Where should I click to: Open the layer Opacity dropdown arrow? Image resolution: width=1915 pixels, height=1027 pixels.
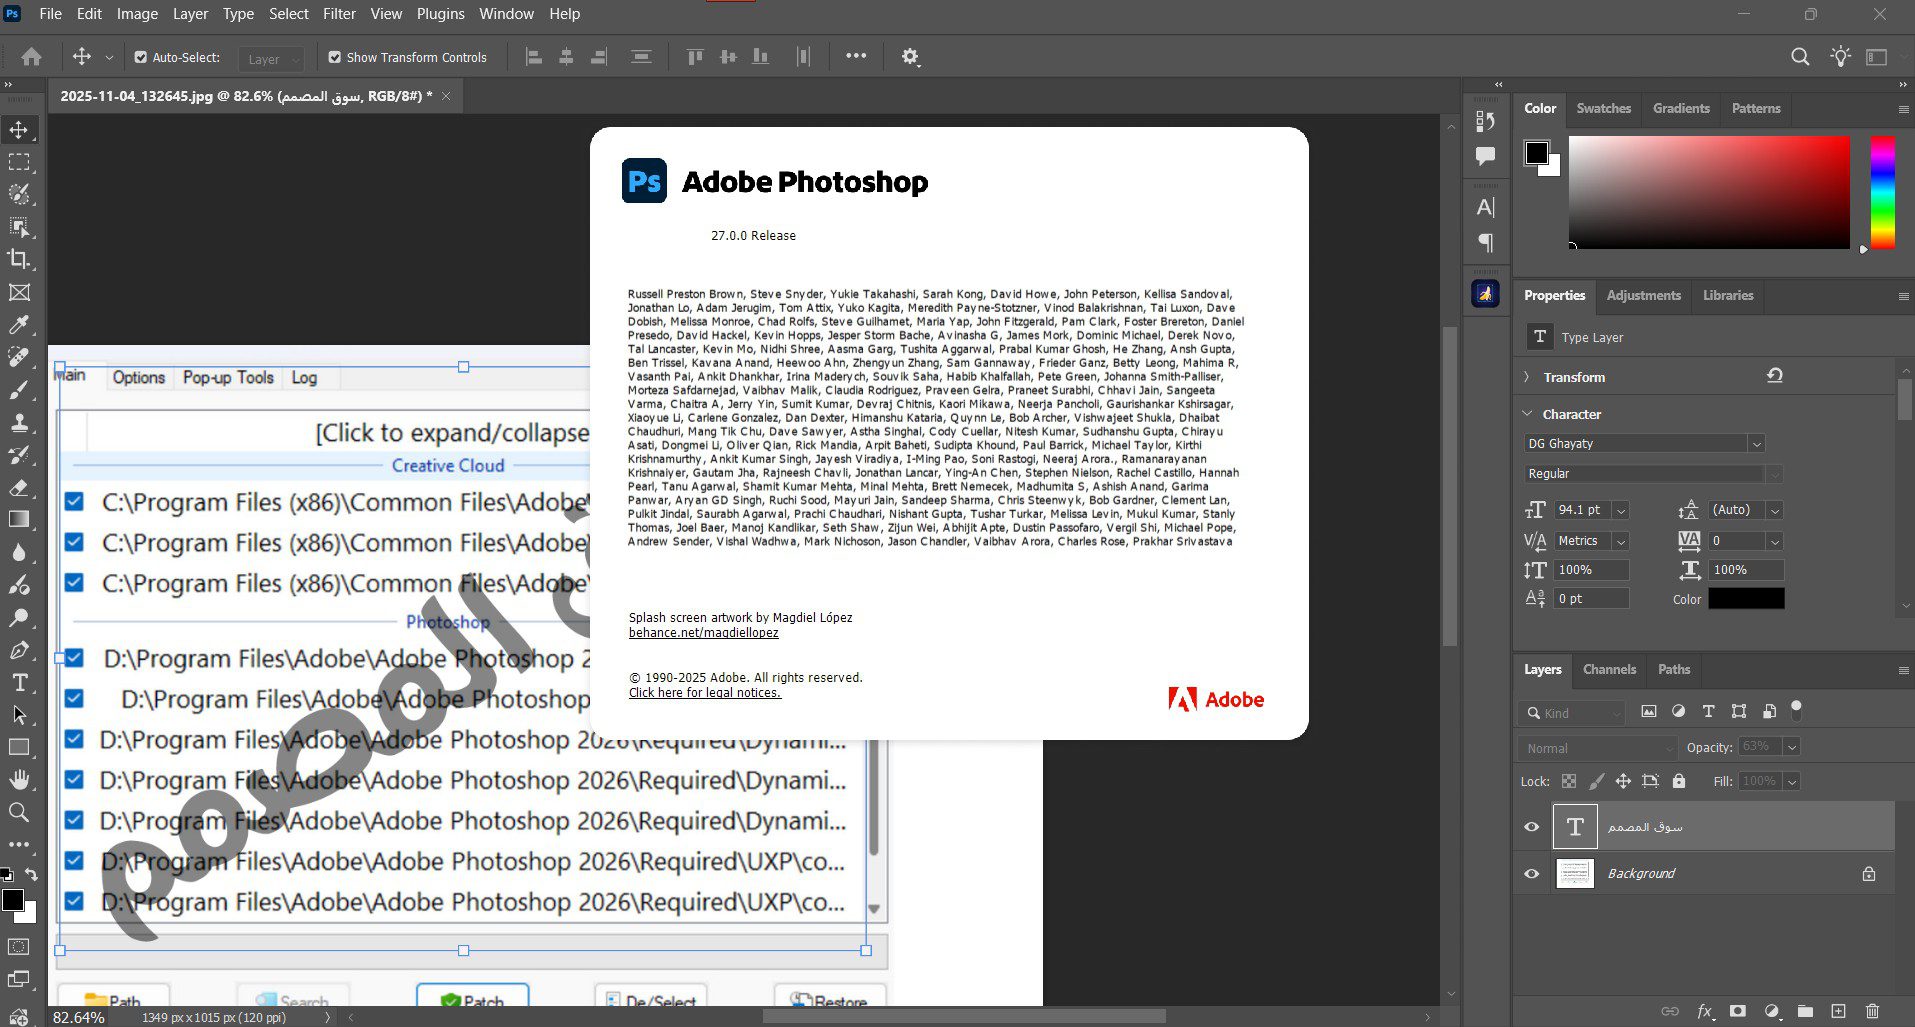[1792, 747]
